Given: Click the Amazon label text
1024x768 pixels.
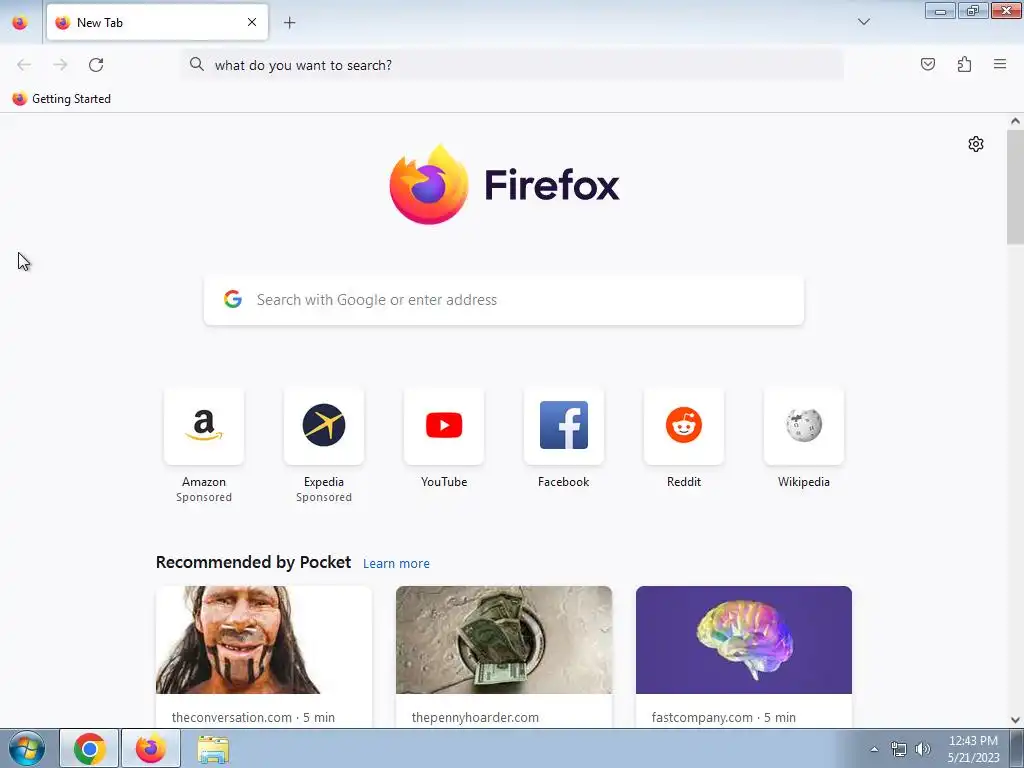Looking at the screenshot, I should pyautogui.click(x=204, y=482).
